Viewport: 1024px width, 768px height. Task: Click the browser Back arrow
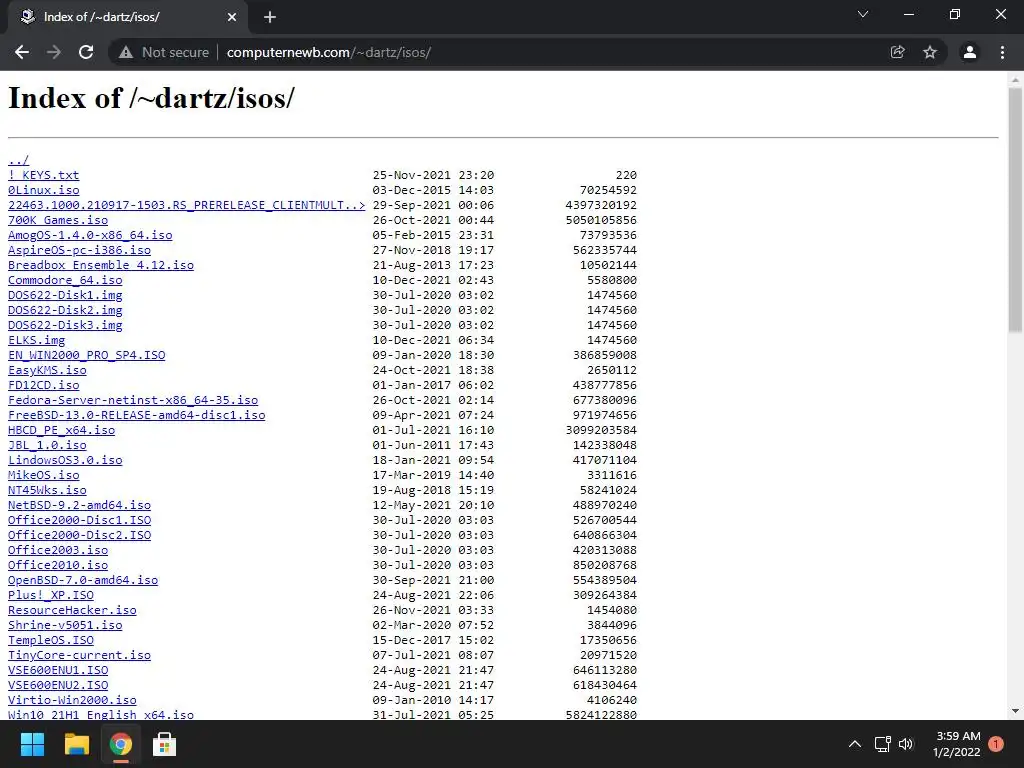22,52
